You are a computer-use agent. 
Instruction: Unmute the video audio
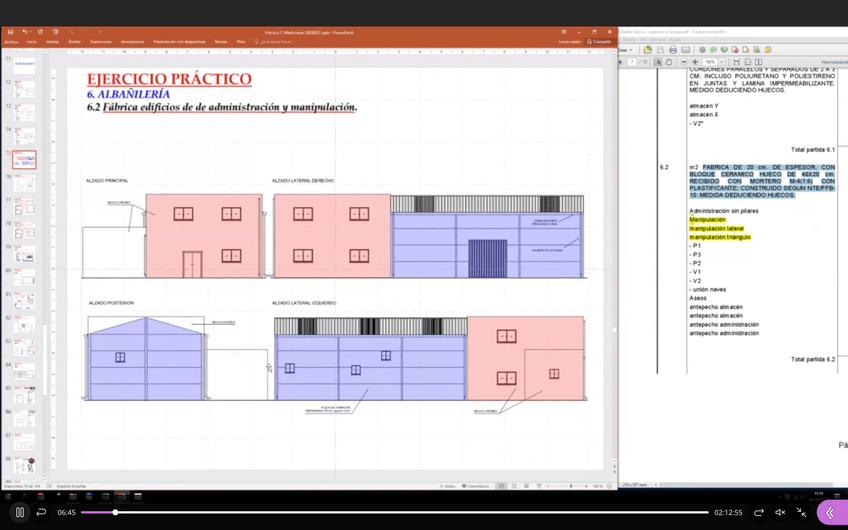780,512
